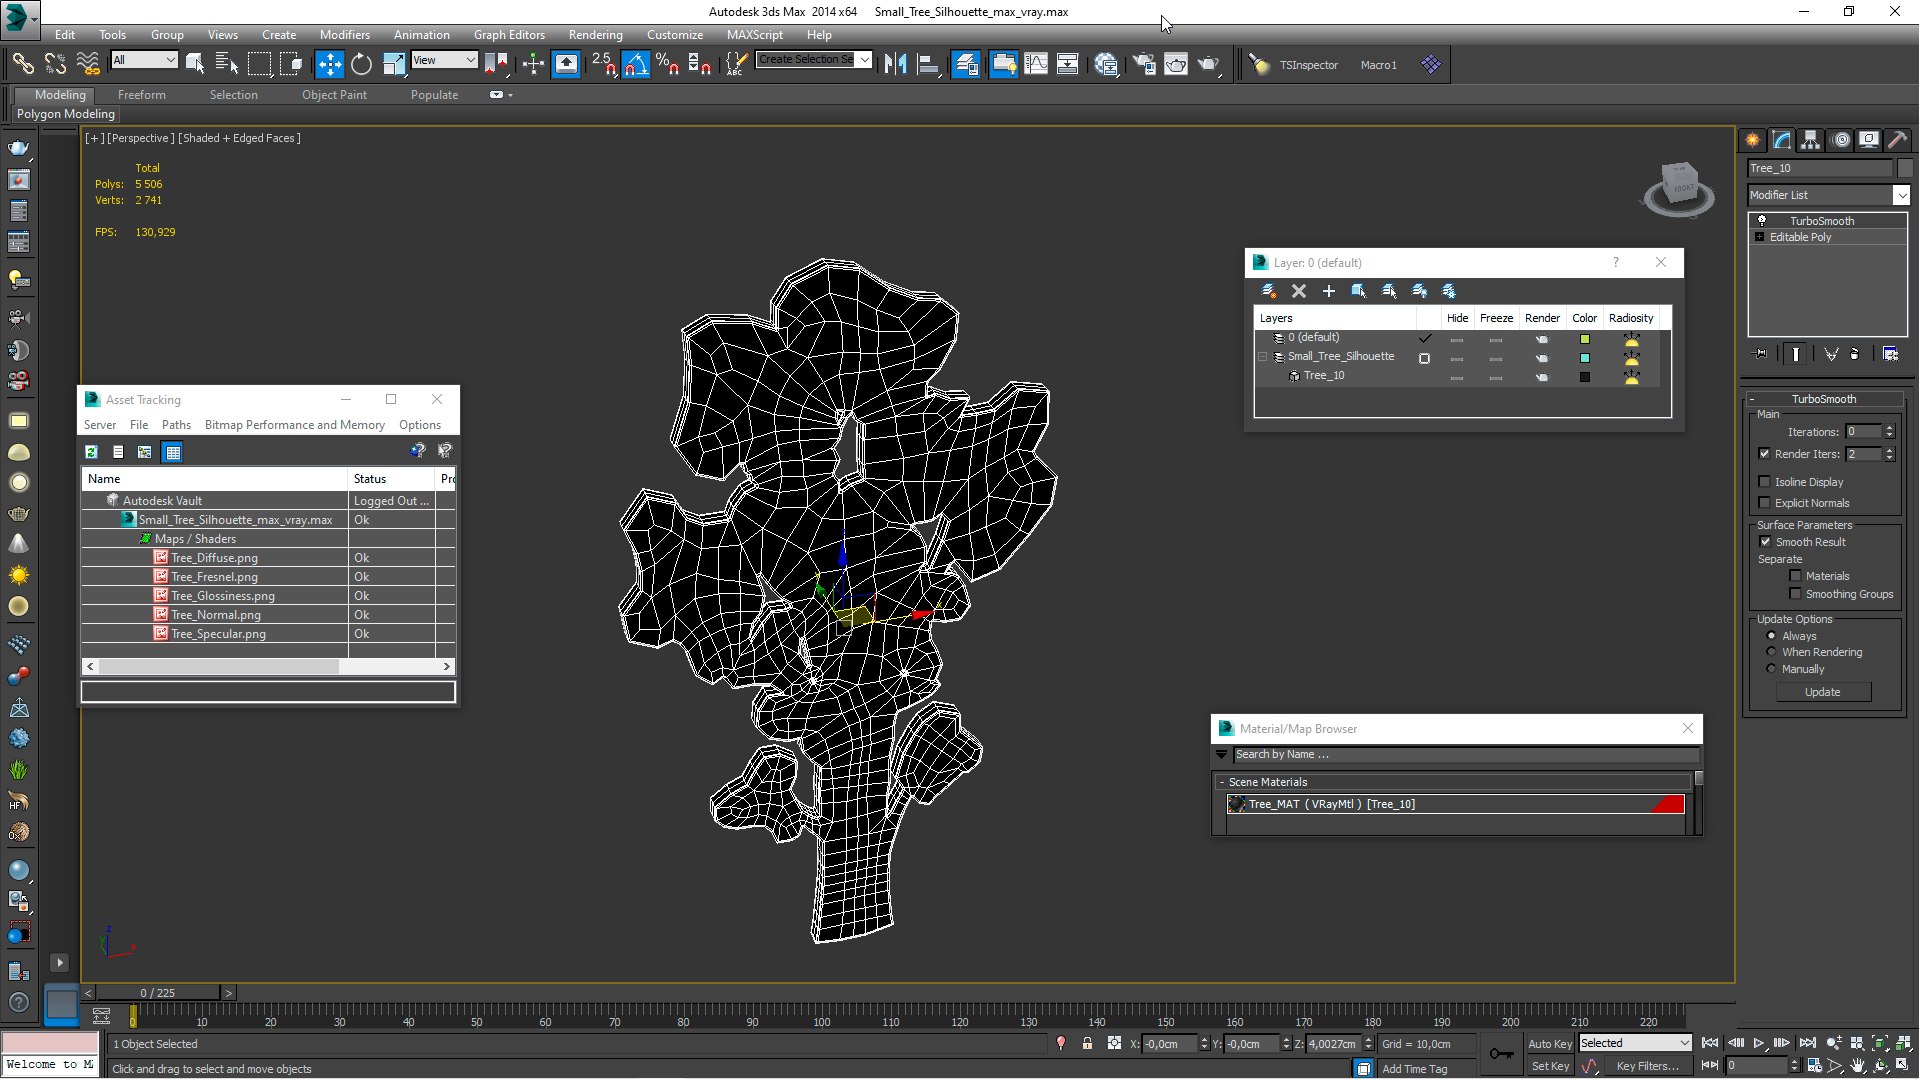The width and height of the screenshot is (1920, 1080).
Task: Open Curve Editor from toolbar
Action: pos(1036,64)
